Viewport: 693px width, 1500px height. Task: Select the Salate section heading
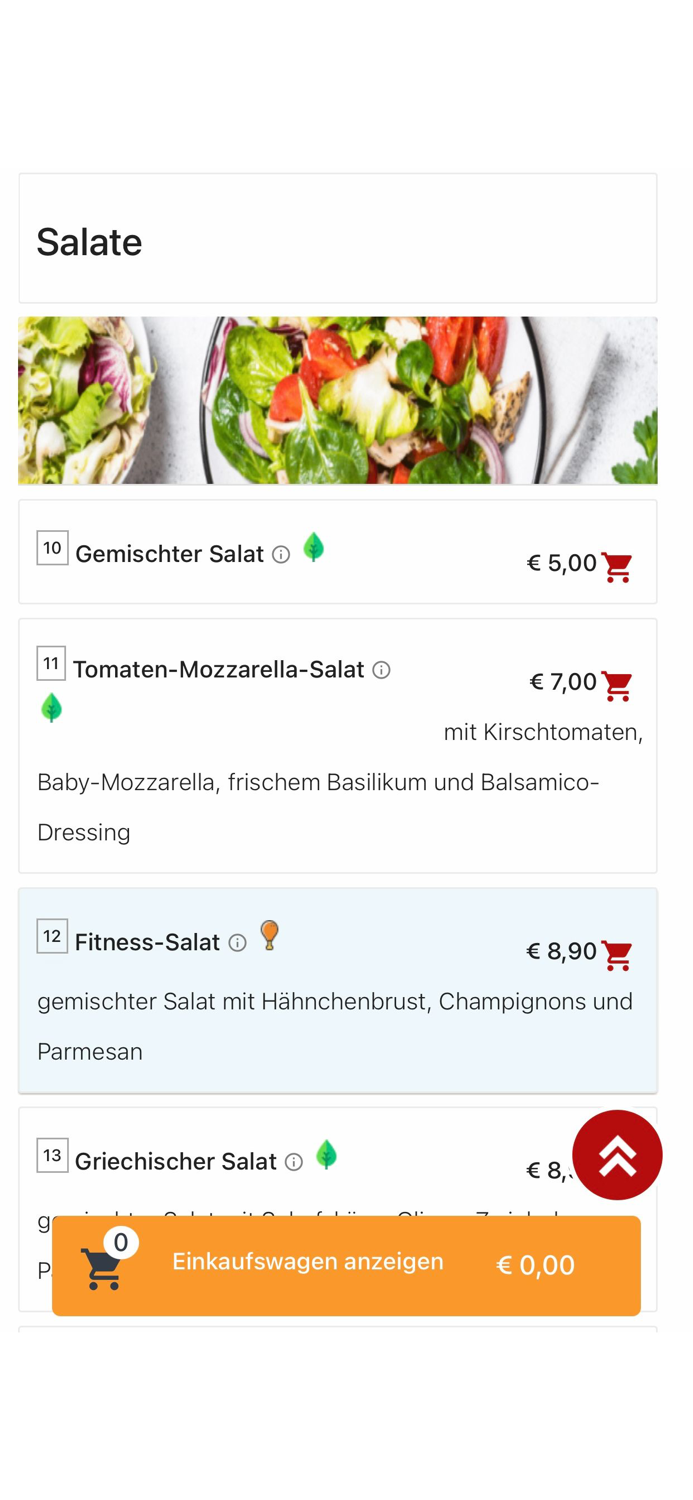pos(89,240)
